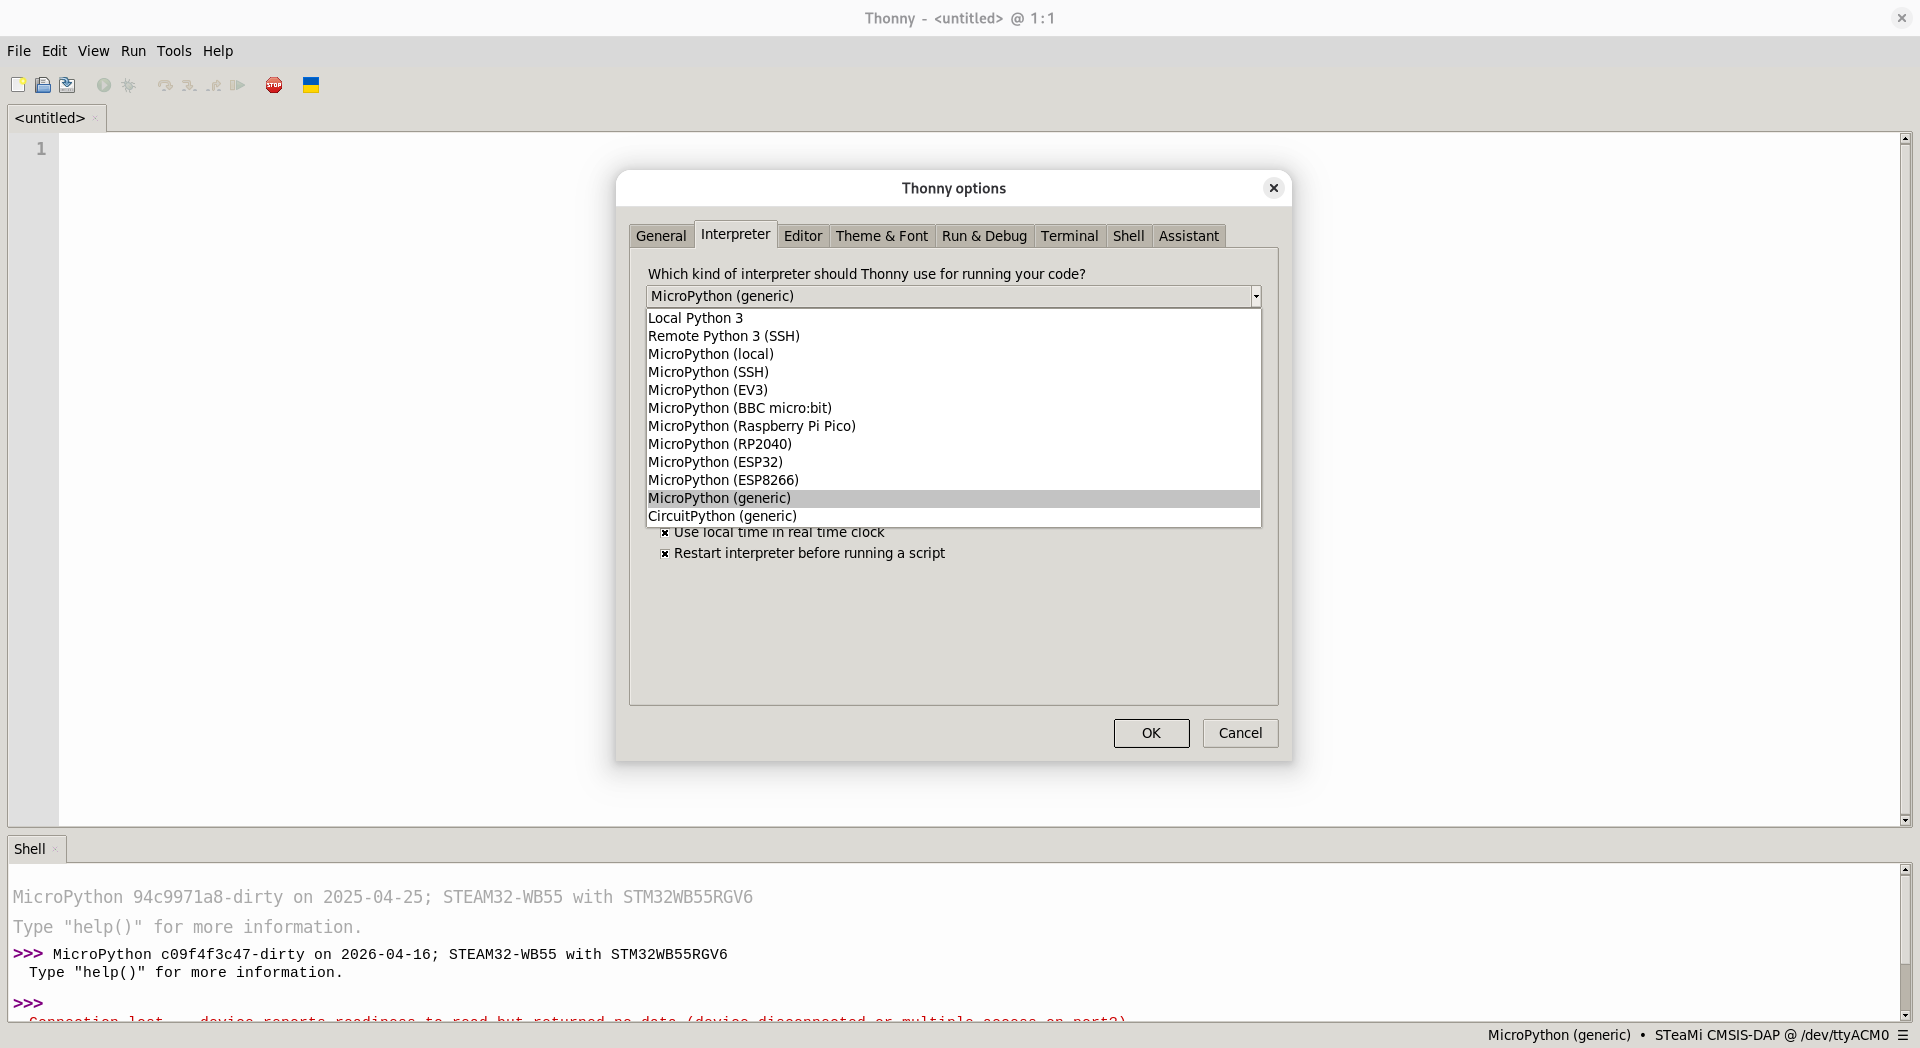Choose MicroPython (Raspberry Pi Pico) option
Viewport: 1920px width, 1048px height.
point(953,426)
